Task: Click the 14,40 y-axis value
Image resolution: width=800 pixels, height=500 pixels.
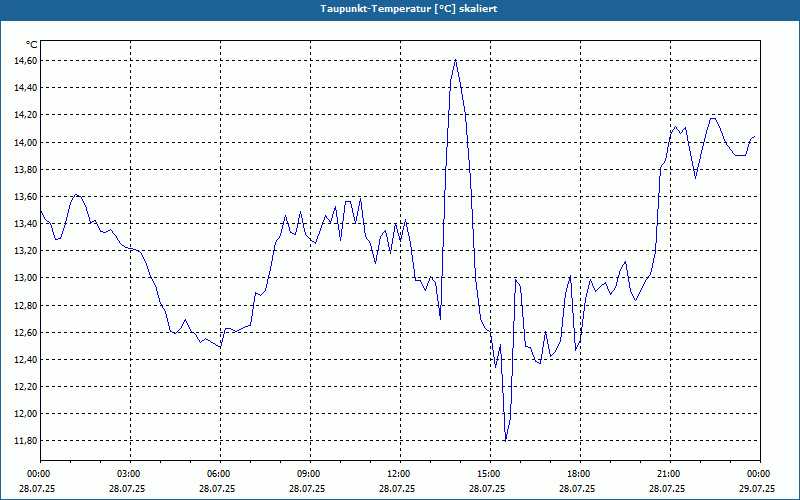Action: (27, 88)
